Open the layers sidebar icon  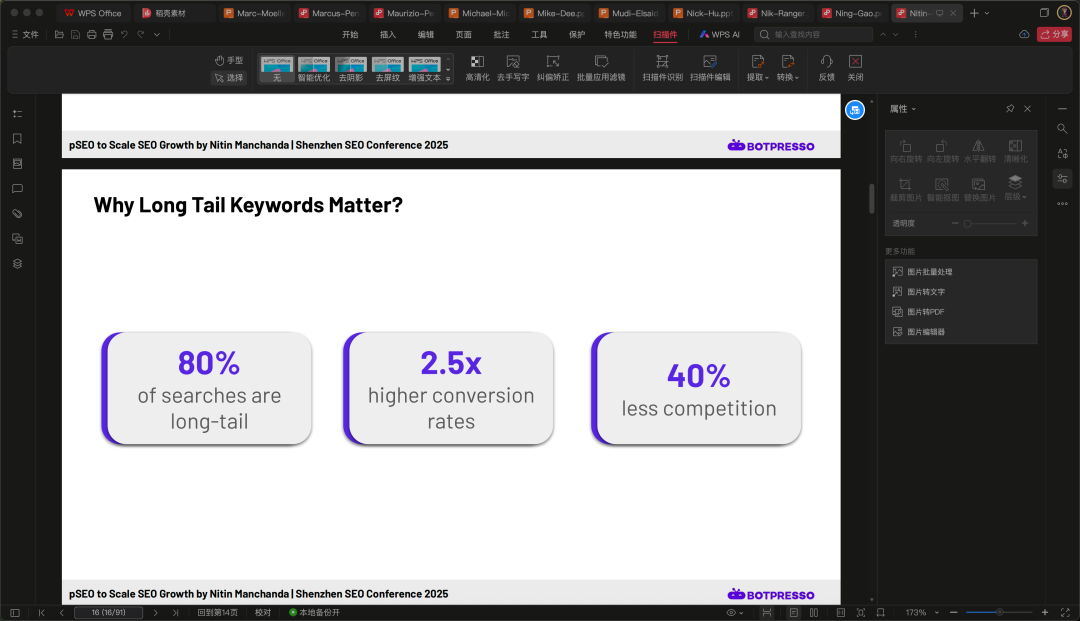click(x=17, y=264)
